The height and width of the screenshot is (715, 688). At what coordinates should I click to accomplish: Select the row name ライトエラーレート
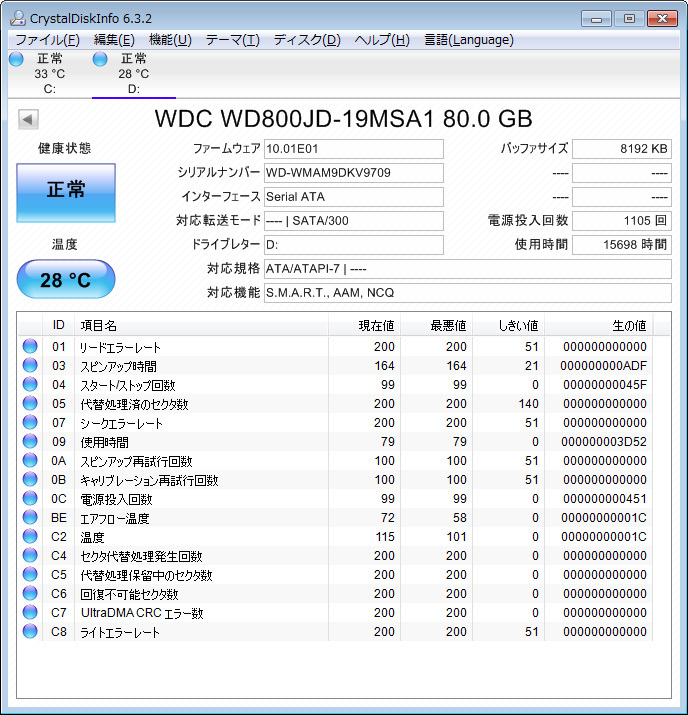119,632
